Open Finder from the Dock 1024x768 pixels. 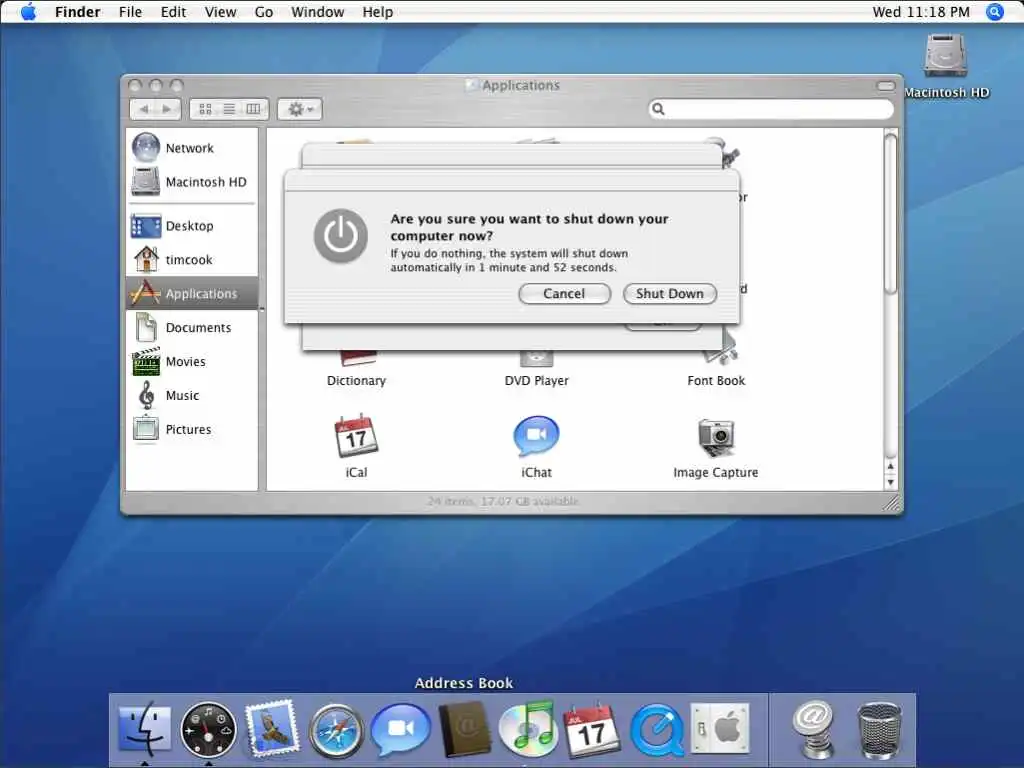pyautogui.click(x=144, y=728)
